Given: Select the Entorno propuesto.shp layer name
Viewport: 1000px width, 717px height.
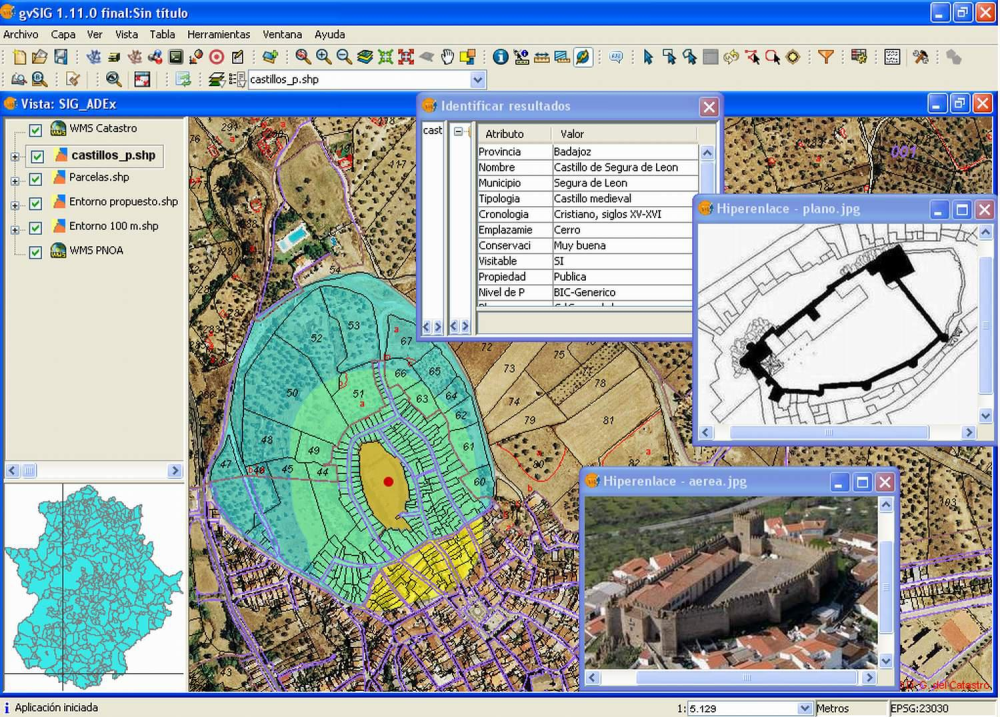Looking at the screenshot, I should click(123, 202).
